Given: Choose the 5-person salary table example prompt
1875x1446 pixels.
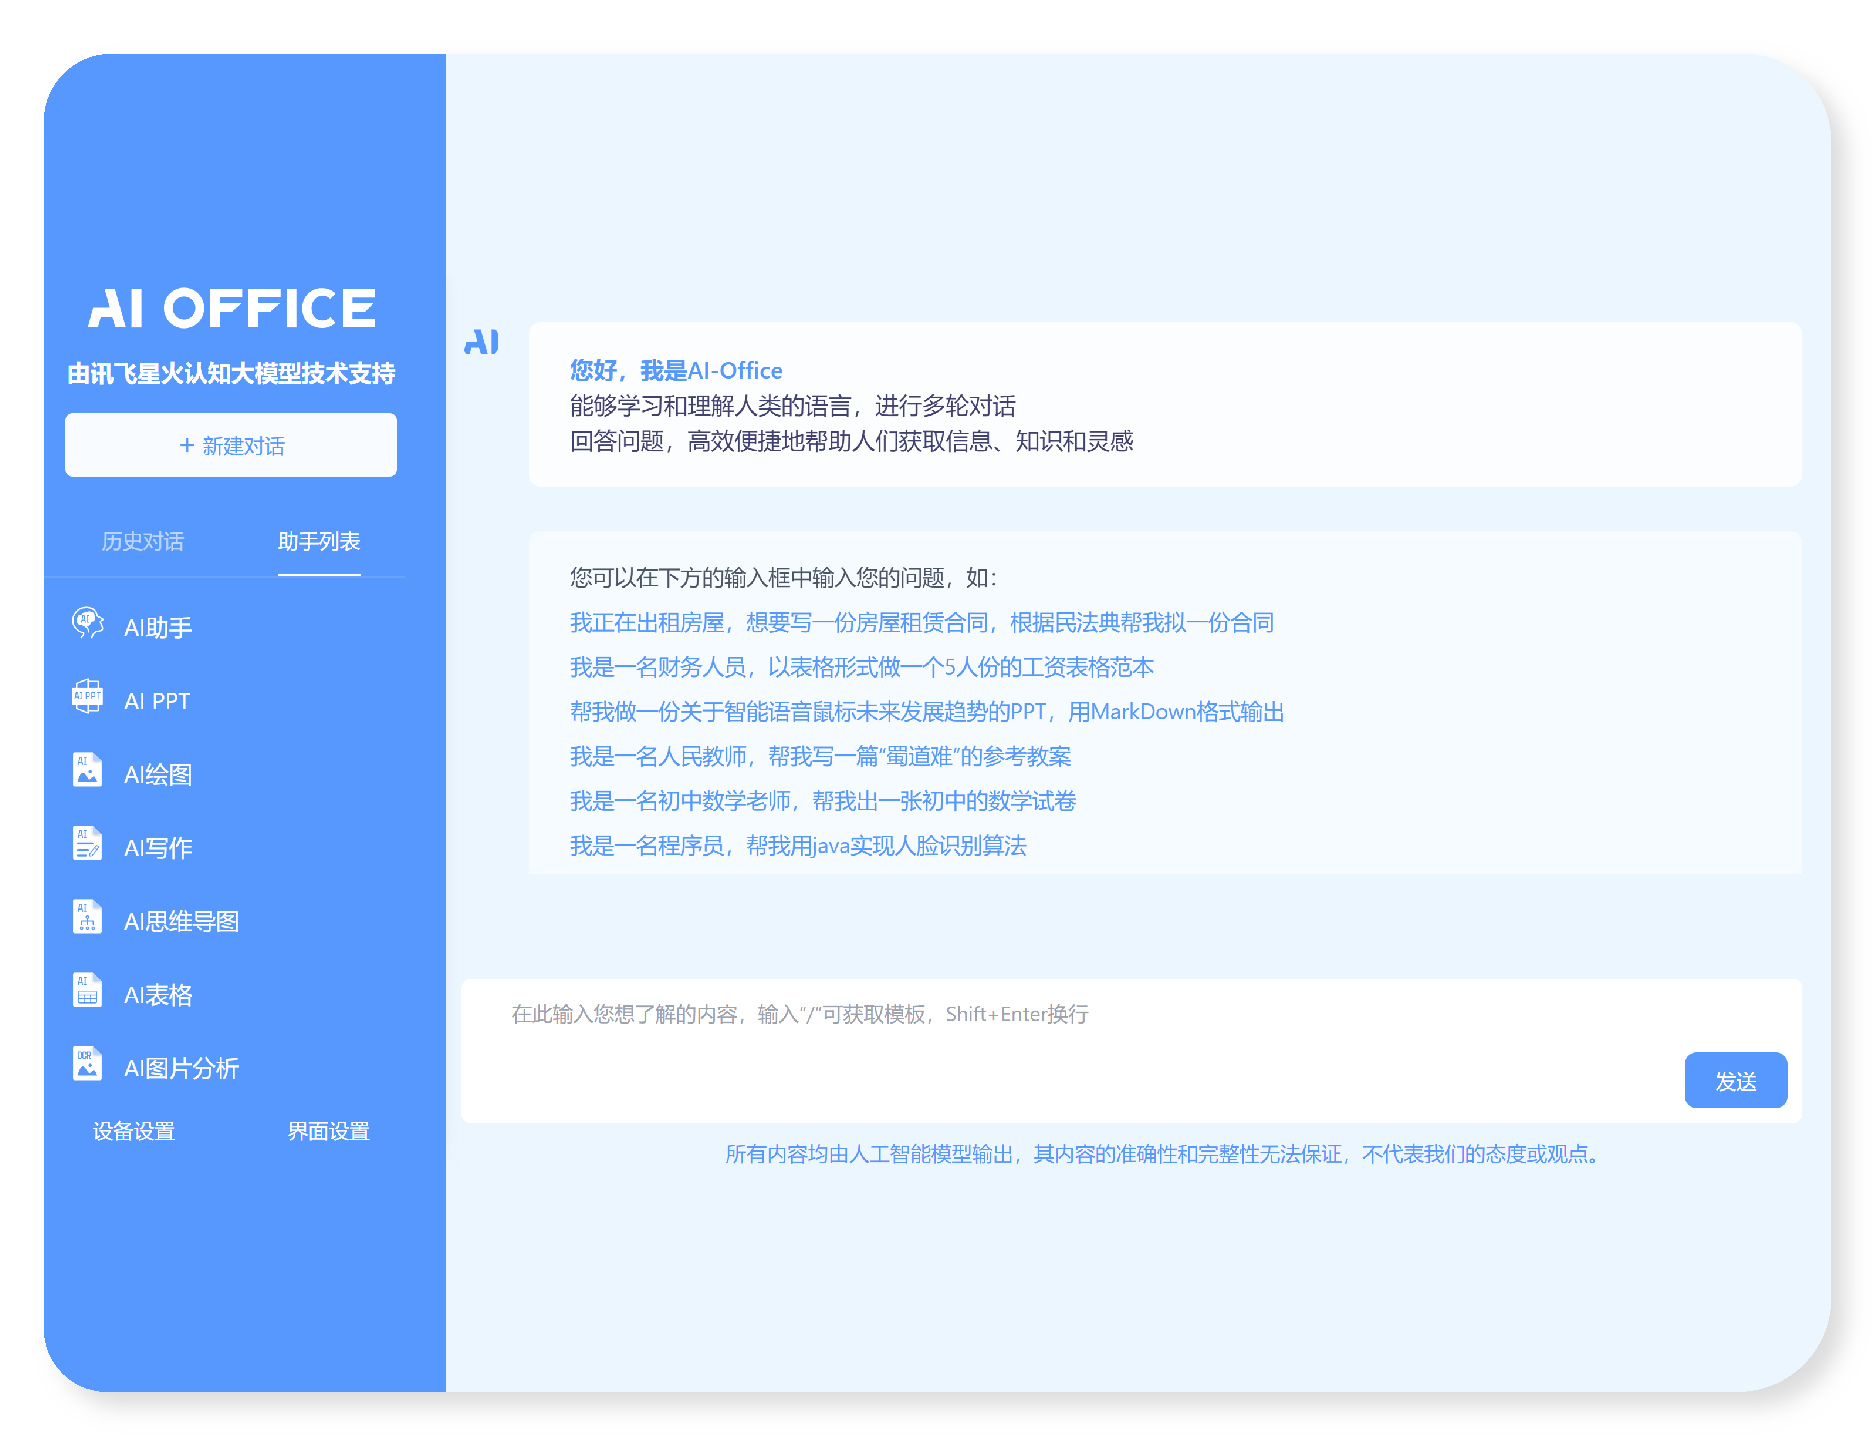Looking at the screenshot, I should (861, 668).
